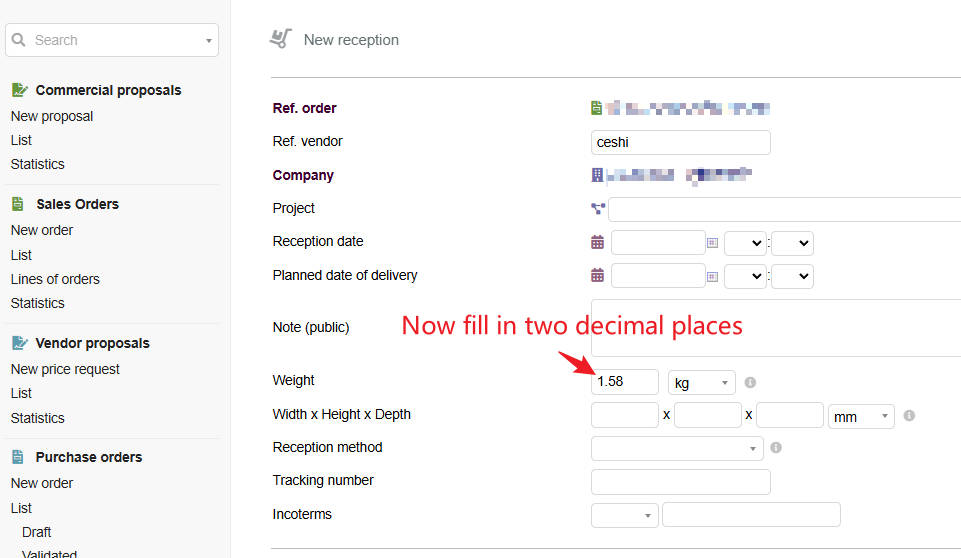Click the Sales Orders sidebar icon
Screen dimensions: 961x558
[x=18, y=204]
